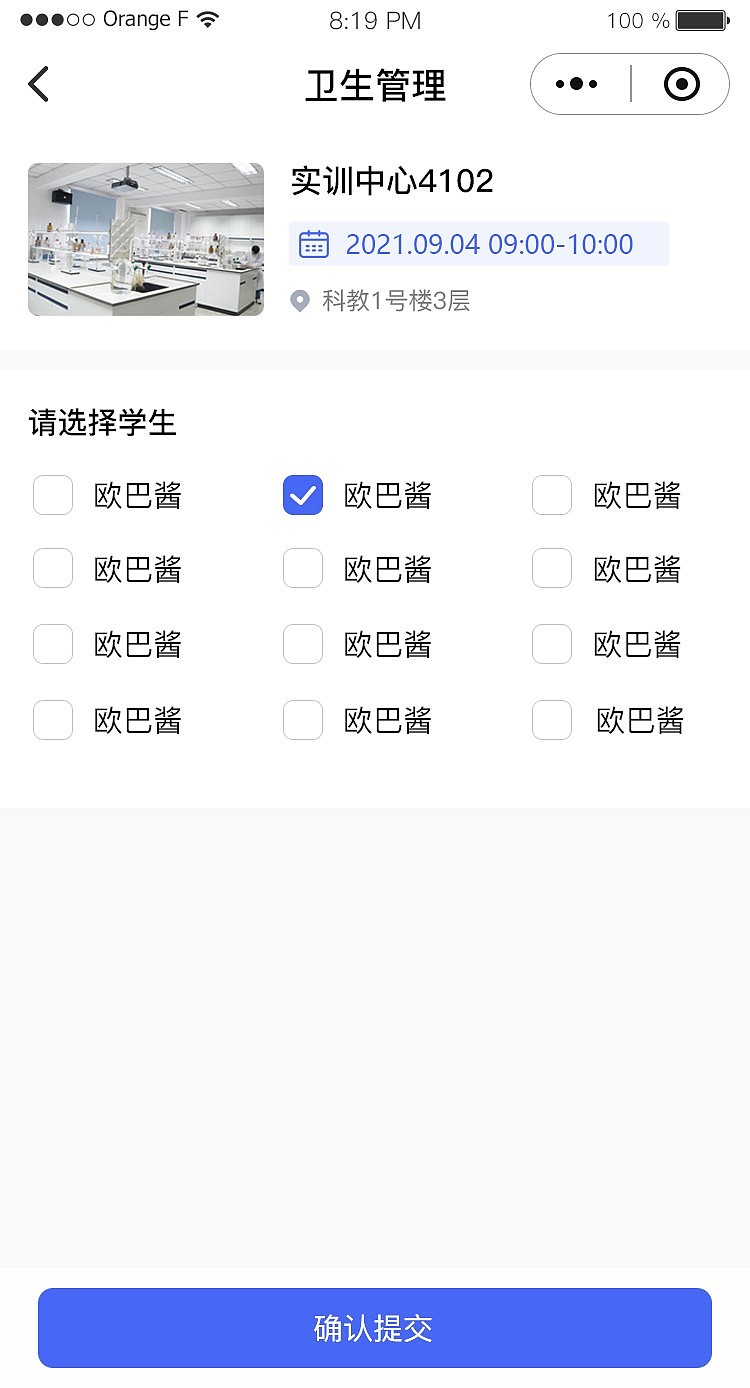The width and height of the screenshot is (750, 1388).
Task: Tap the 卫生管理 page title
Action: pyautogui.click(x=375, y=85)
